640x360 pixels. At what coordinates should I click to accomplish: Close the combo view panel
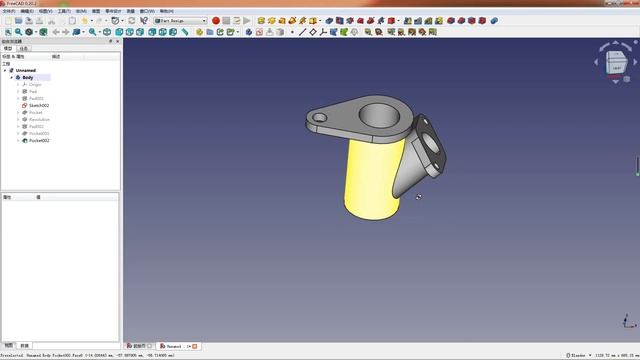118,41
